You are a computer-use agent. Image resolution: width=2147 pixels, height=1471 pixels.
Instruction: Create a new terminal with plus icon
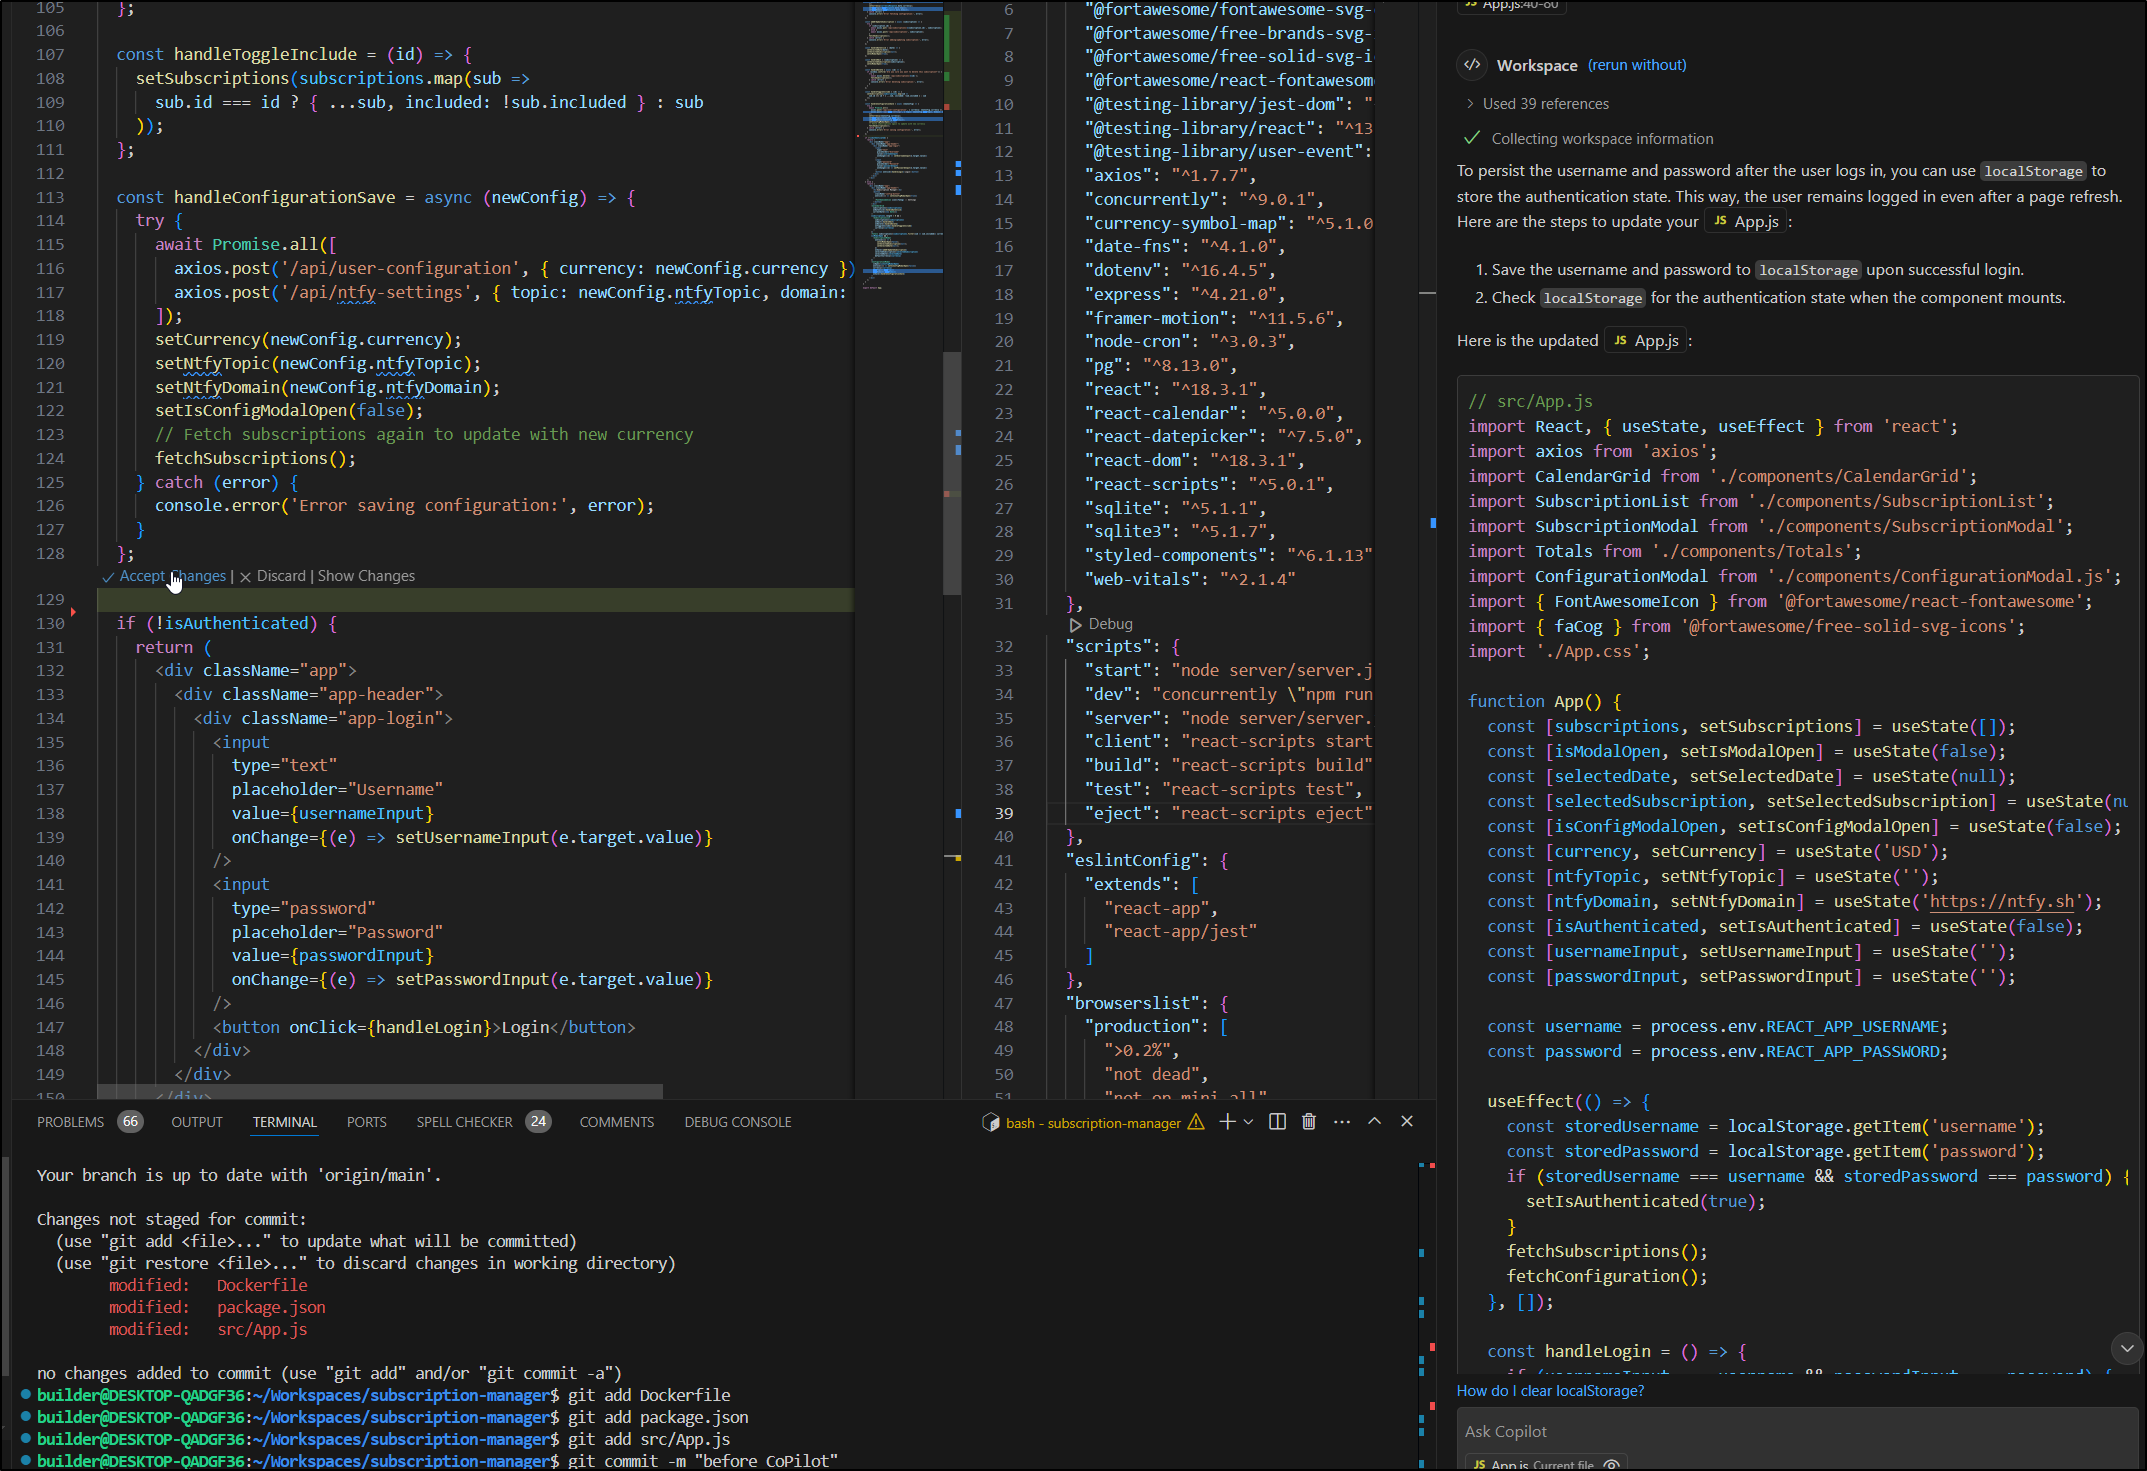(1227, 1122)
